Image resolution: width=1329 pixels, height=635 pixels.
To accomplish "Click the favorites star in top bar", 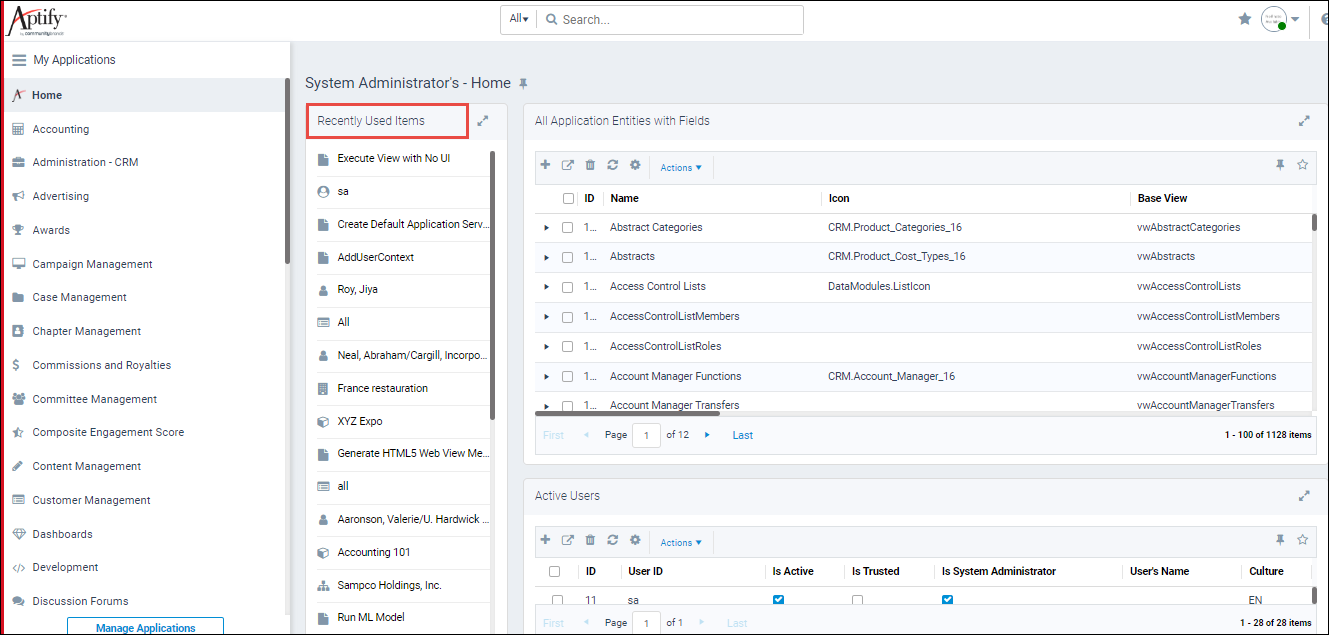I will click(1244, 18).
